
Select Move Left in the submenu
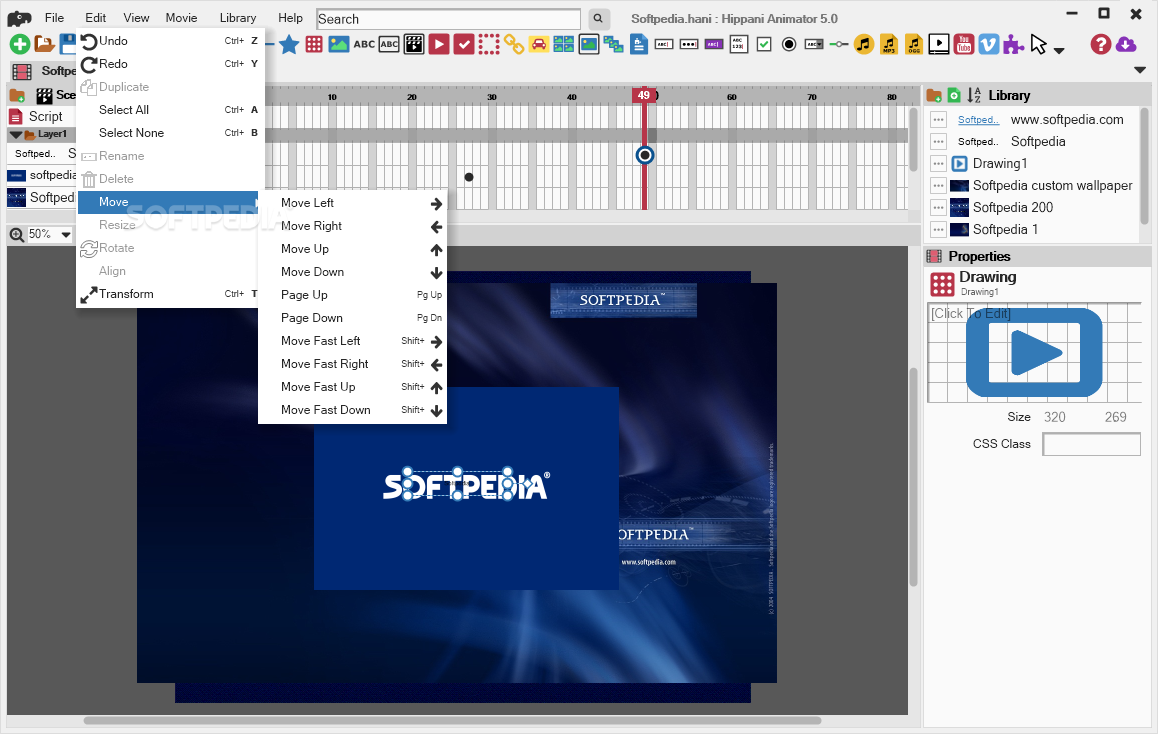[x=352, y=202]
